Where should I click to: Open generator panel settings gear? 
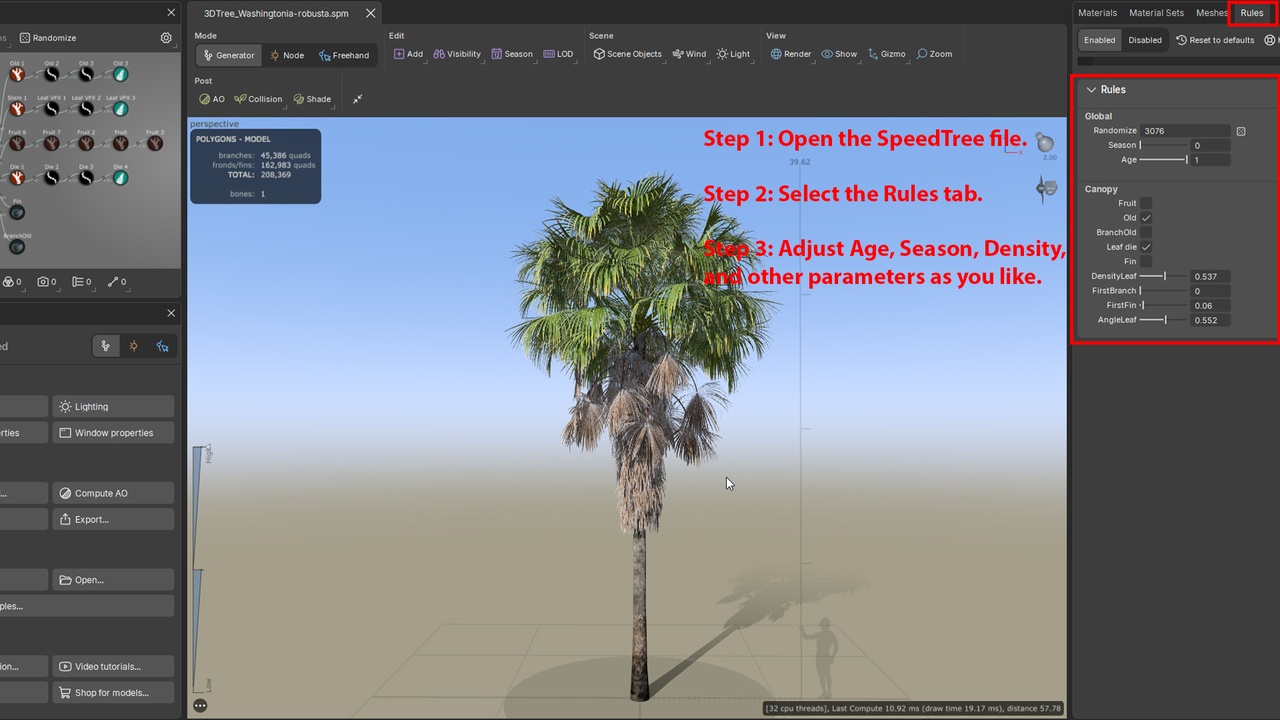click(x=166, y=38)
